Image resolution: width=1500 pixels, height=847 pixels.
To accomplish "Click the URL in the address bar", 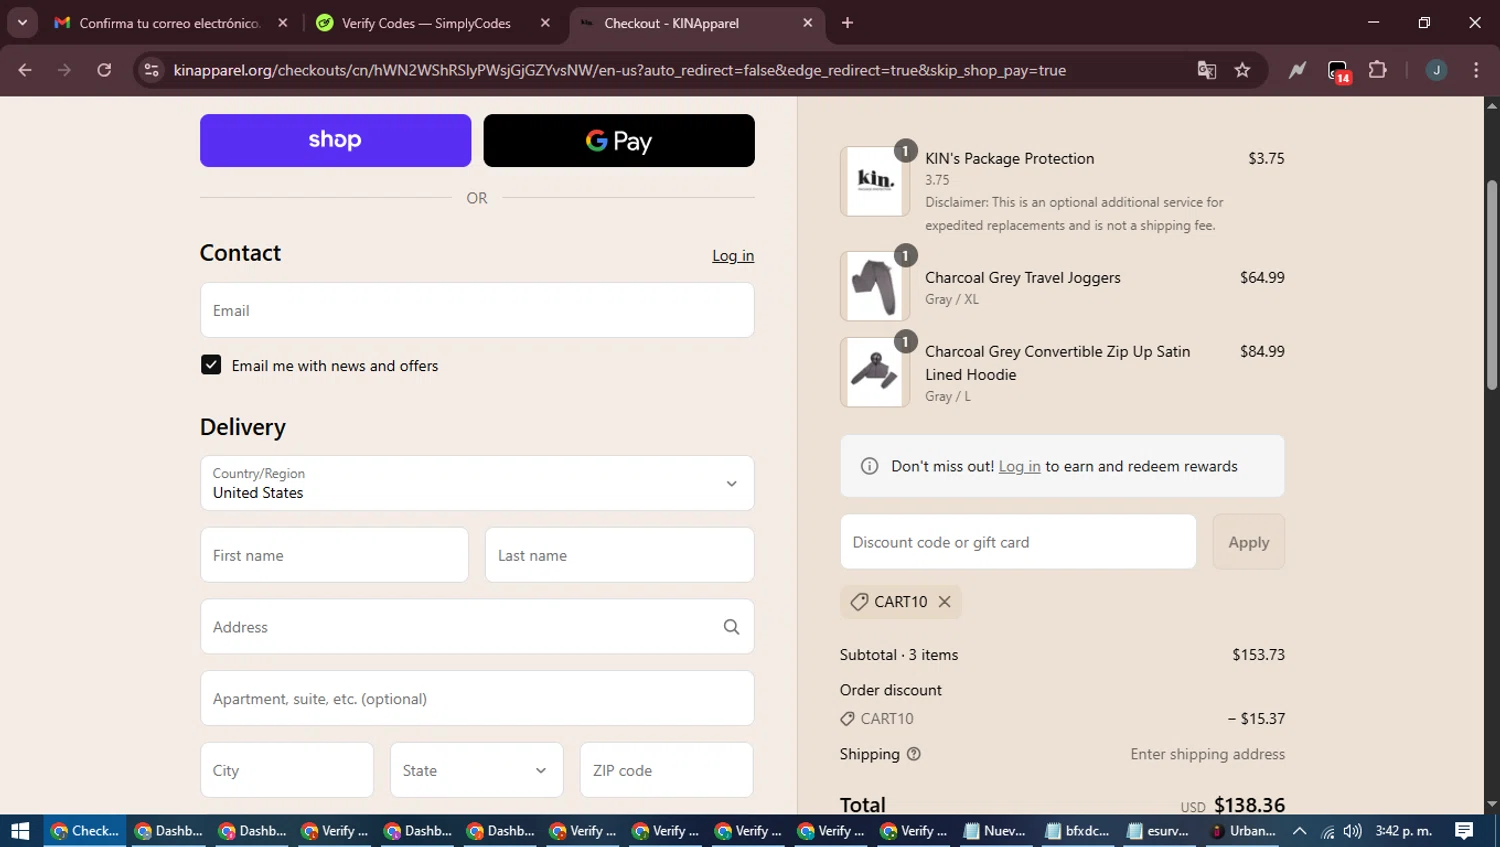I will 619,70.
